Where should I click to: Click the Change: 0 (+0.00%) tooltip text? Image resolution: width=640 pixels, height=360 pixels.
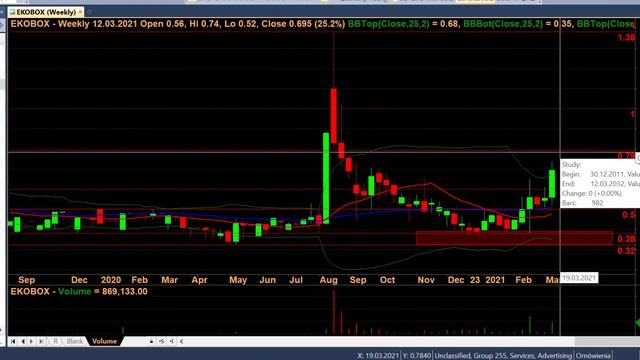(591, 193)
